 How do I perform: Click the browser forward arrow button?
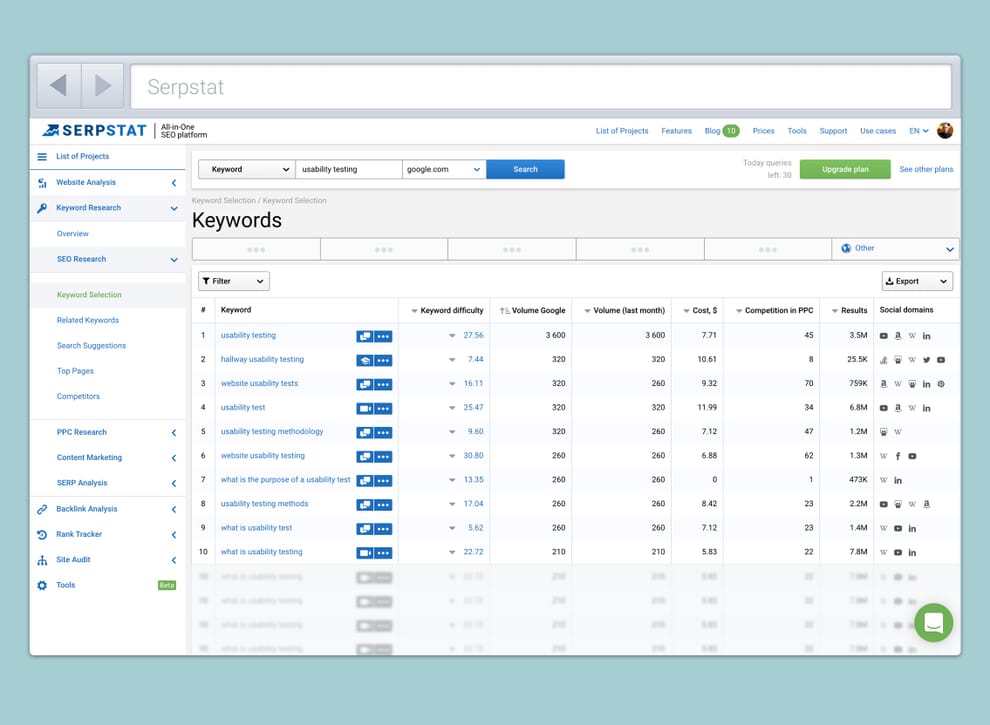pos(102,86)
